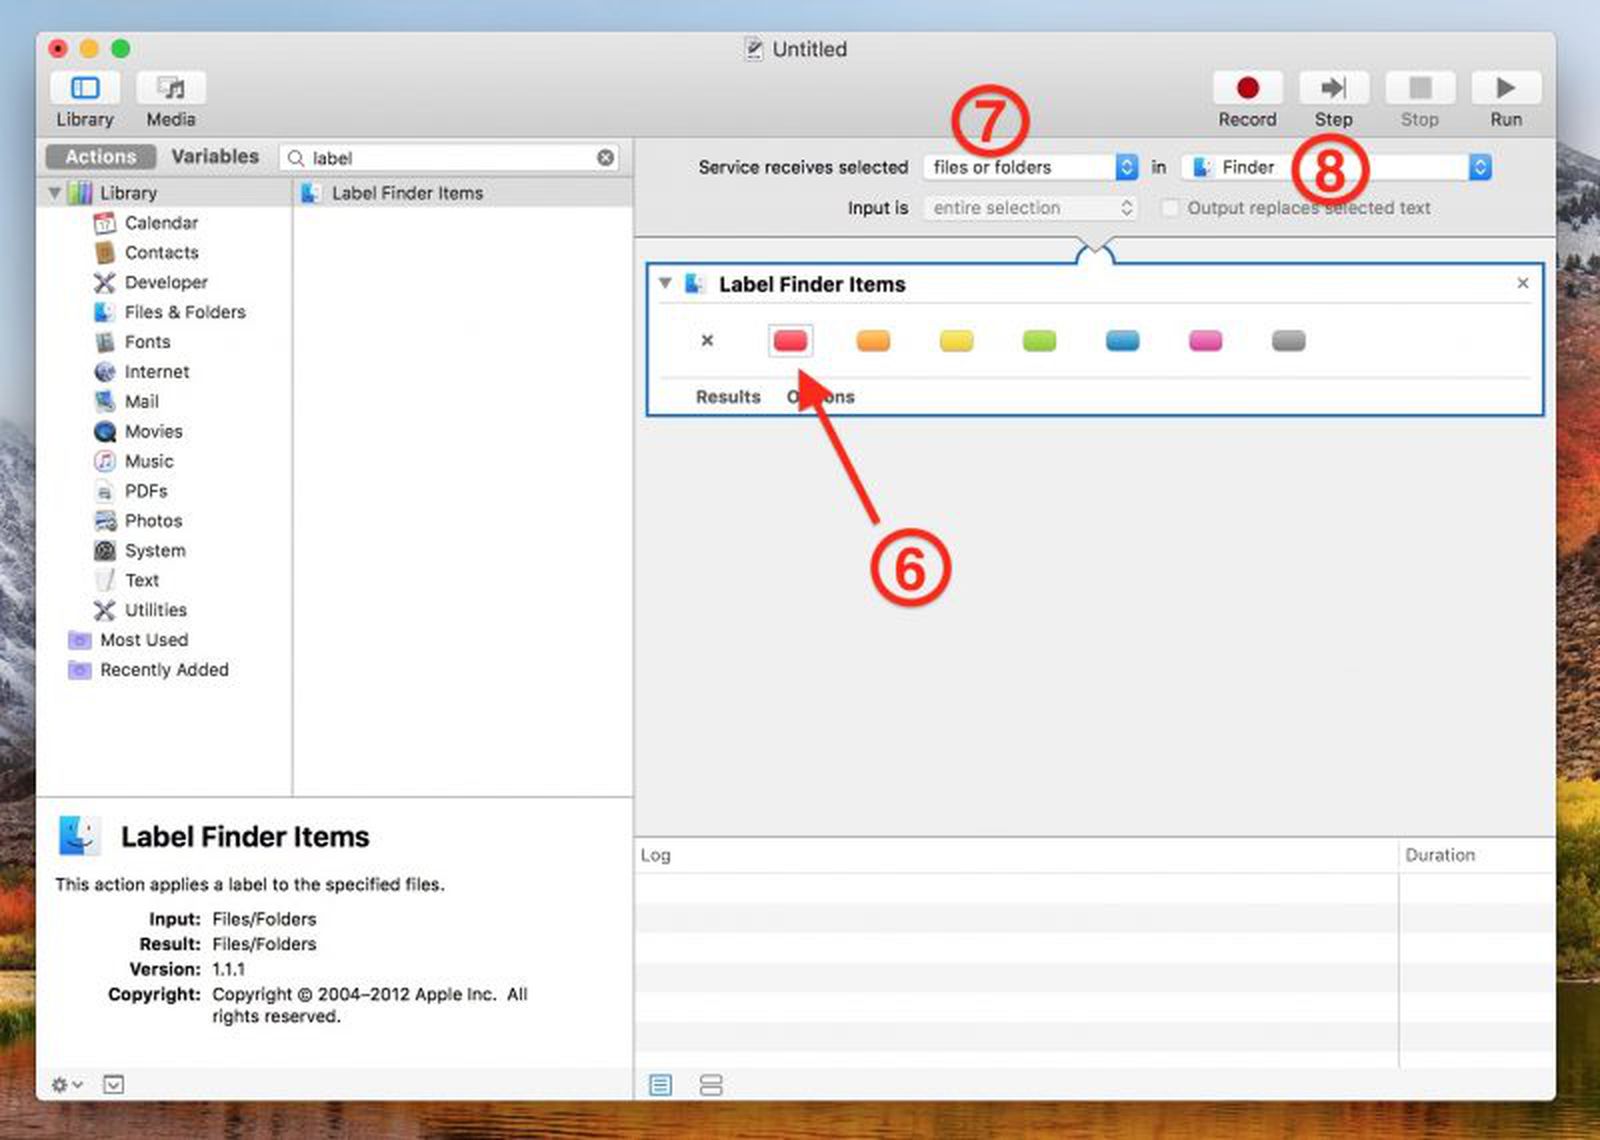
Task: Open the Results view of the action
Action: tap(727, 396)
